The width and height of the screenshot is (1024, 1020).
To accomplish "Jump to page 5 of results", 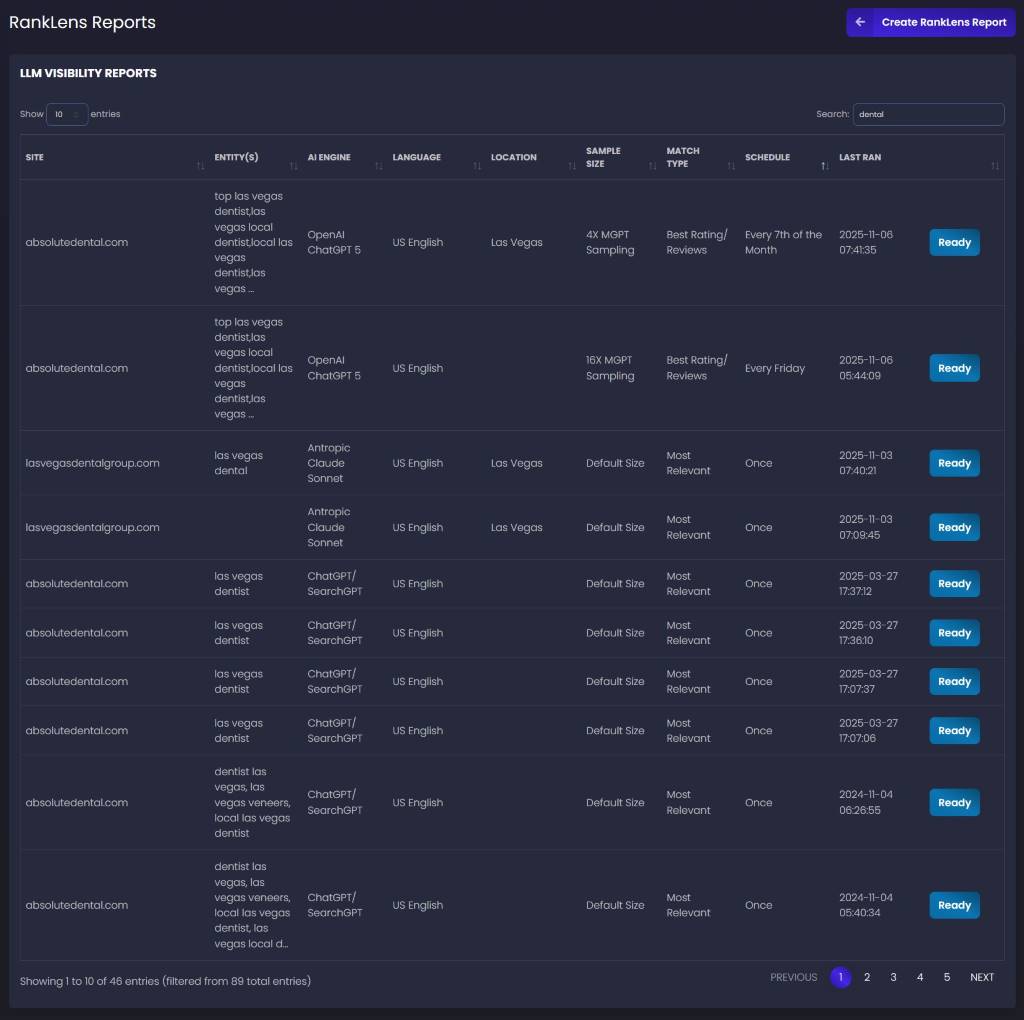I will tap(946, 977).
